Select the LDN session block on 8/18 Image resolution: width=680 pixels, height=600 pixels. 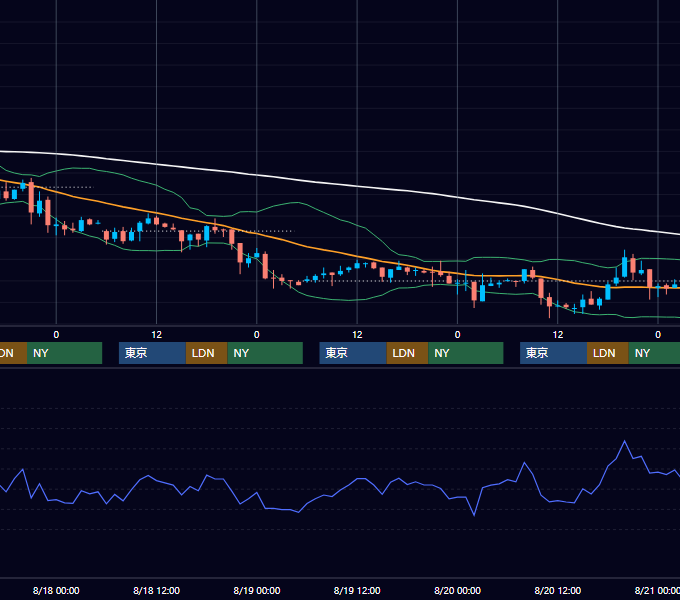[206, 353]
